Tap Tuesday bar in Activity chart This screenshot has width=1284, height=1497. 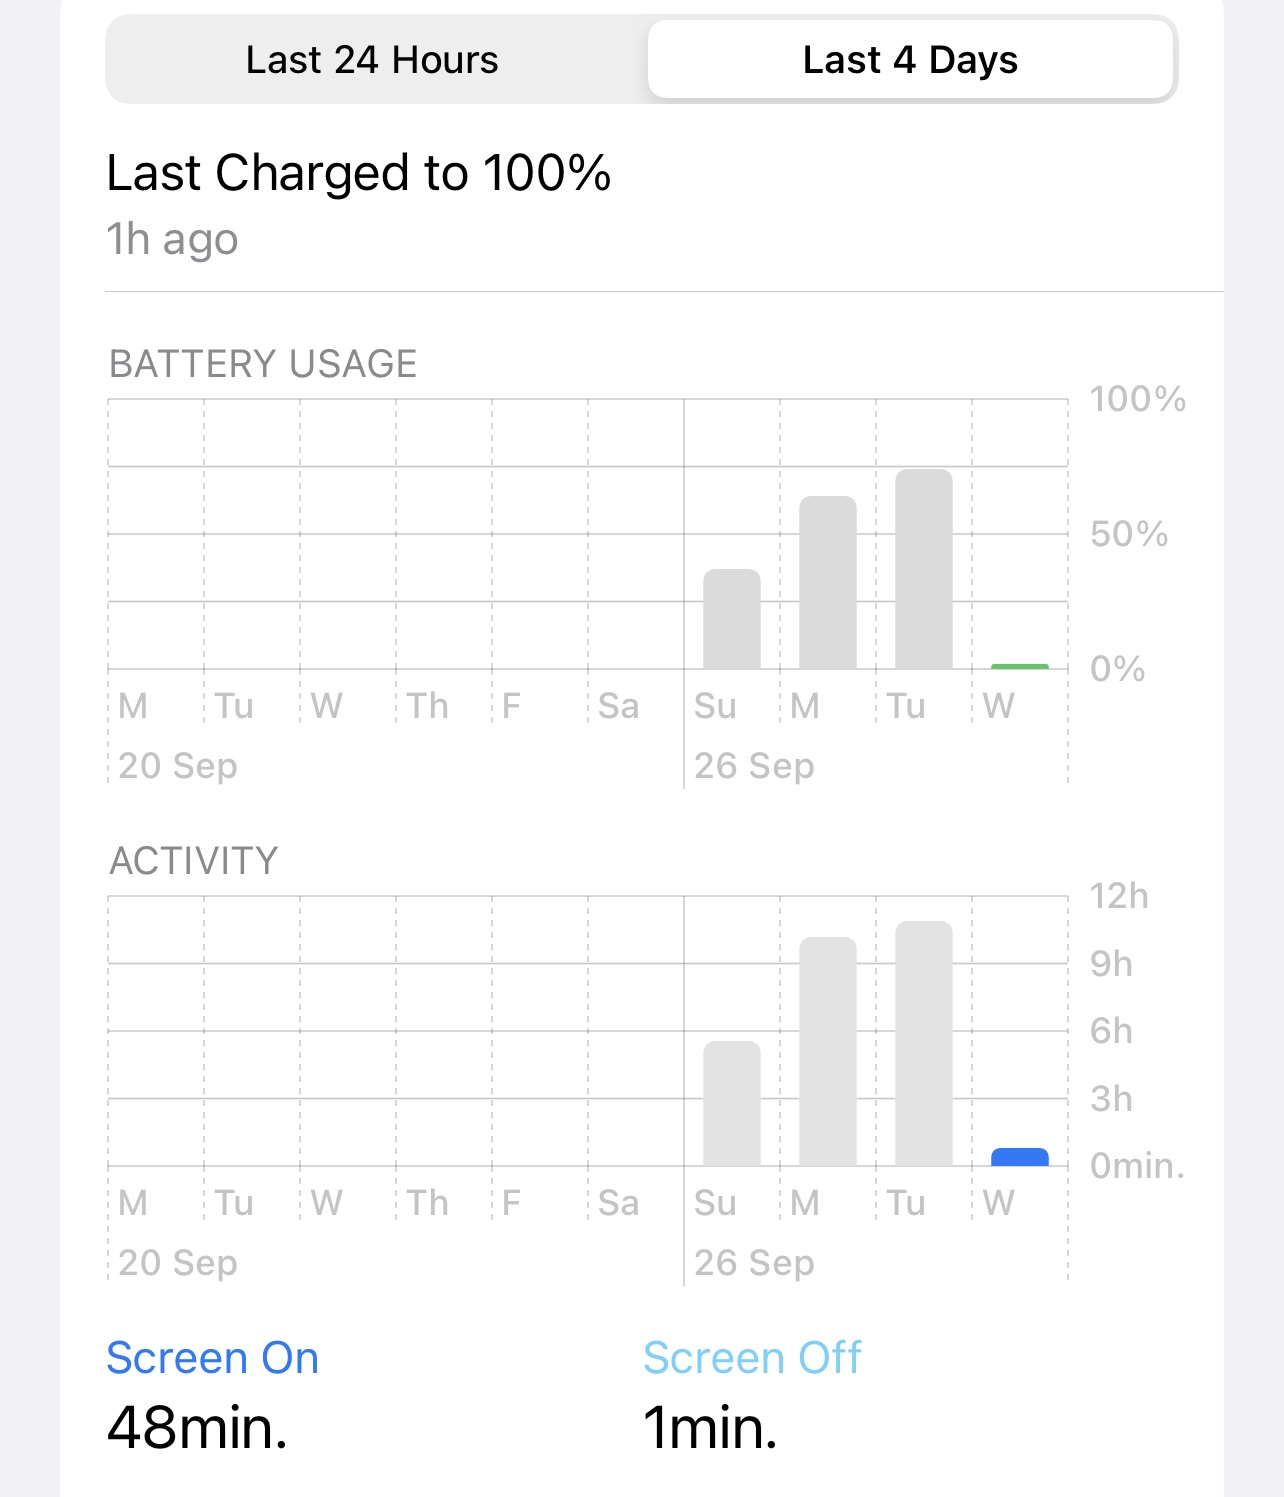point(924,1044)
